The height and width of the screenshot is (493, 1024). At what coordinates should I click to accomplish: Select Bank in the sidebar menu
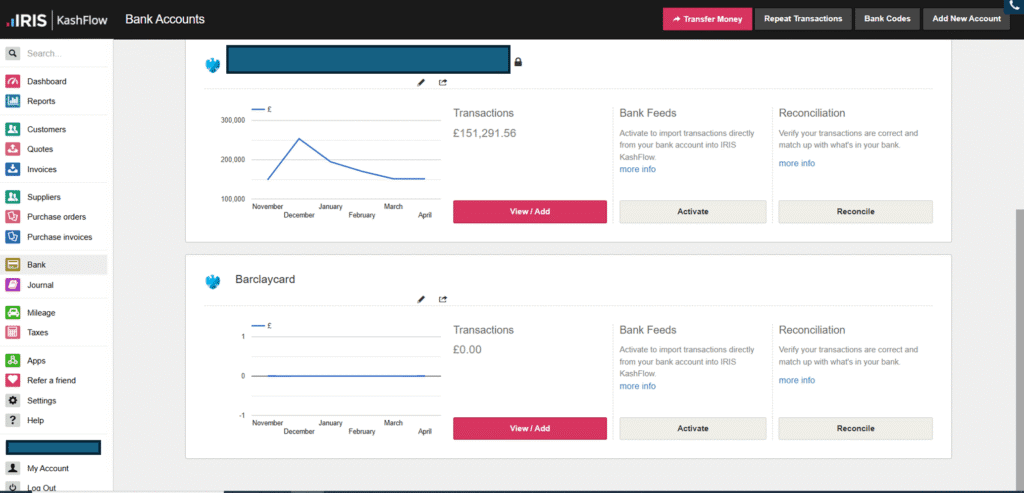coord(36,265)
